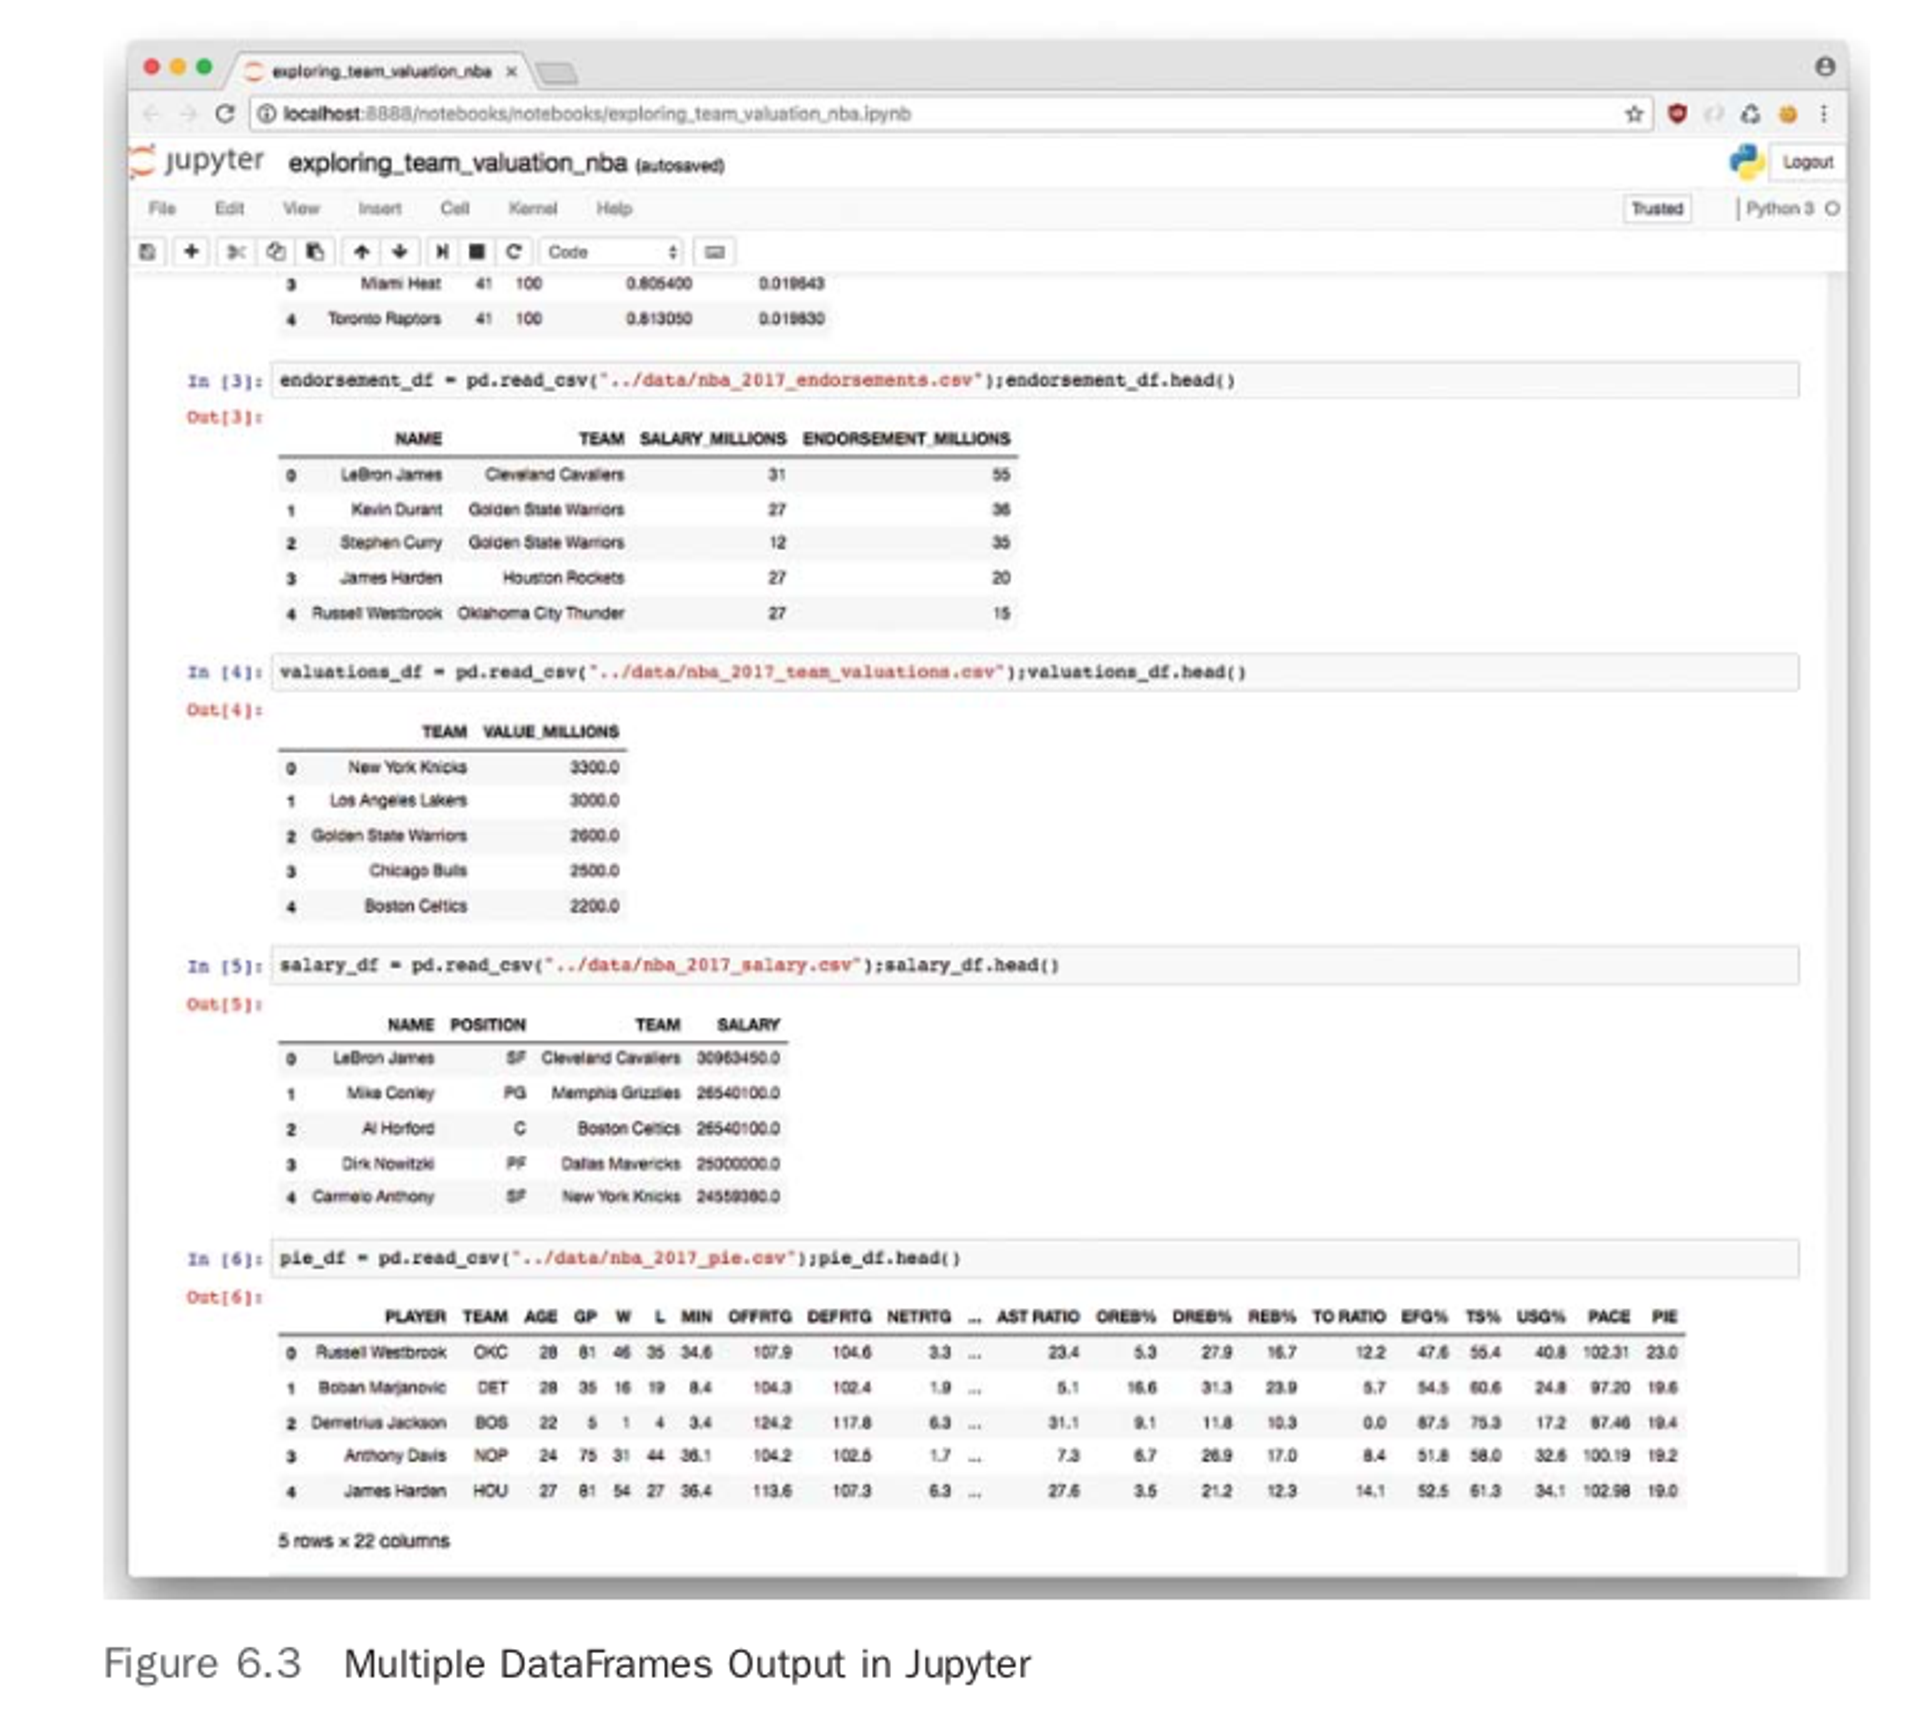Copy selected cells icon
Viewport: 1920px width, 1717px height.
[x=275, y=252]
